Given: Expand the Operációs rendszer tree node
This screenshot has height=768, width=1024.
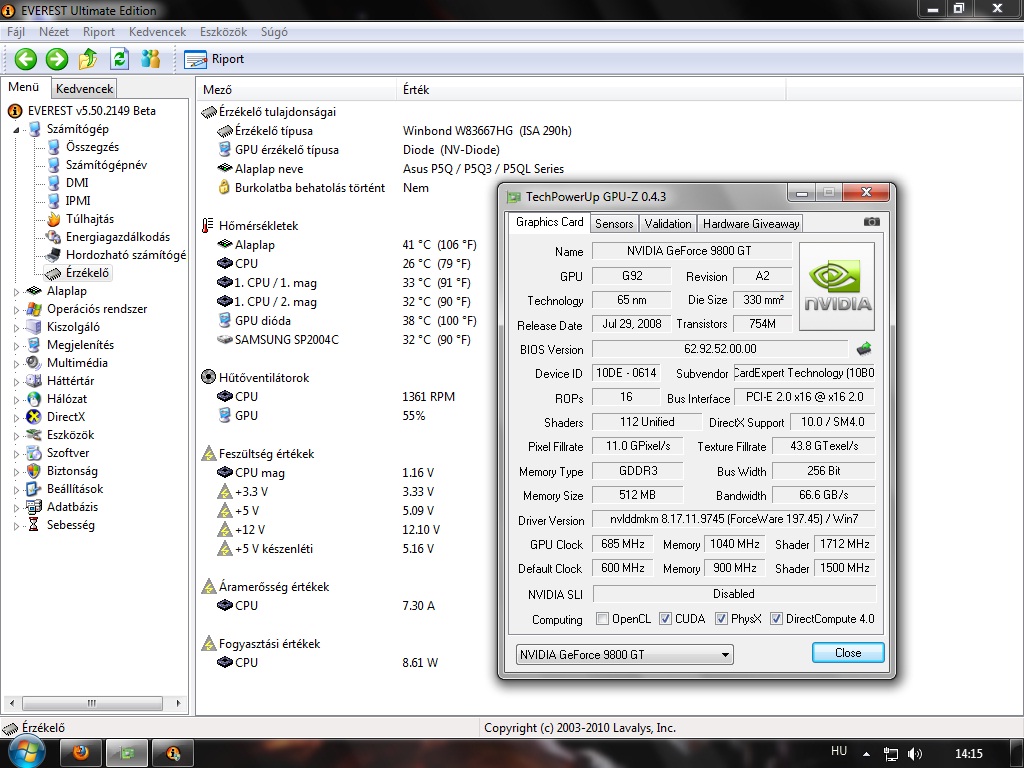Looking at the screenshot, I should point(17,310).
